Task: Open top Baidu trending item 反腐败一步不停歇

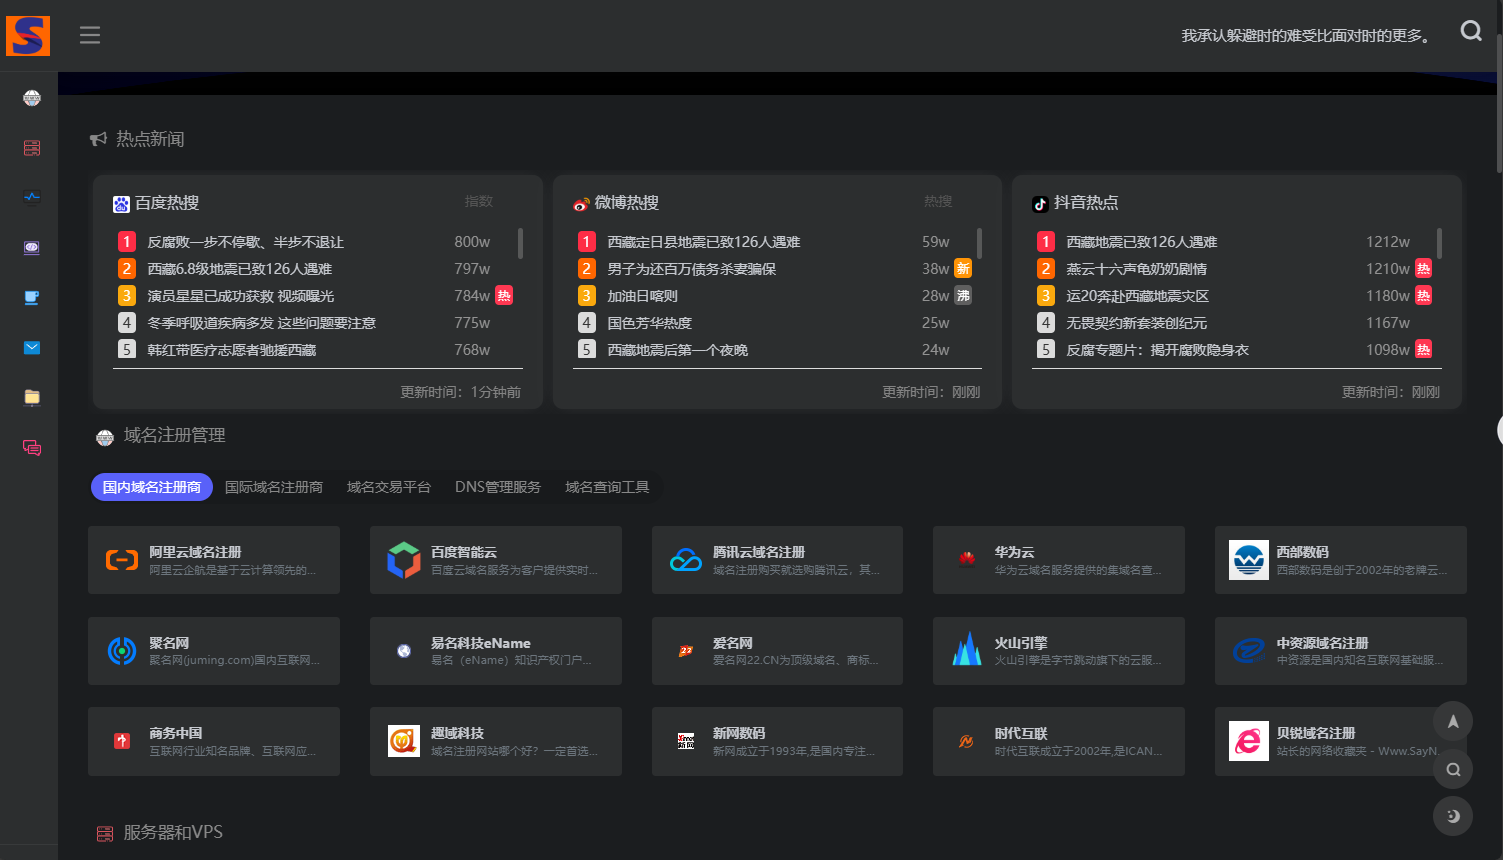Action: coord(245,242)
